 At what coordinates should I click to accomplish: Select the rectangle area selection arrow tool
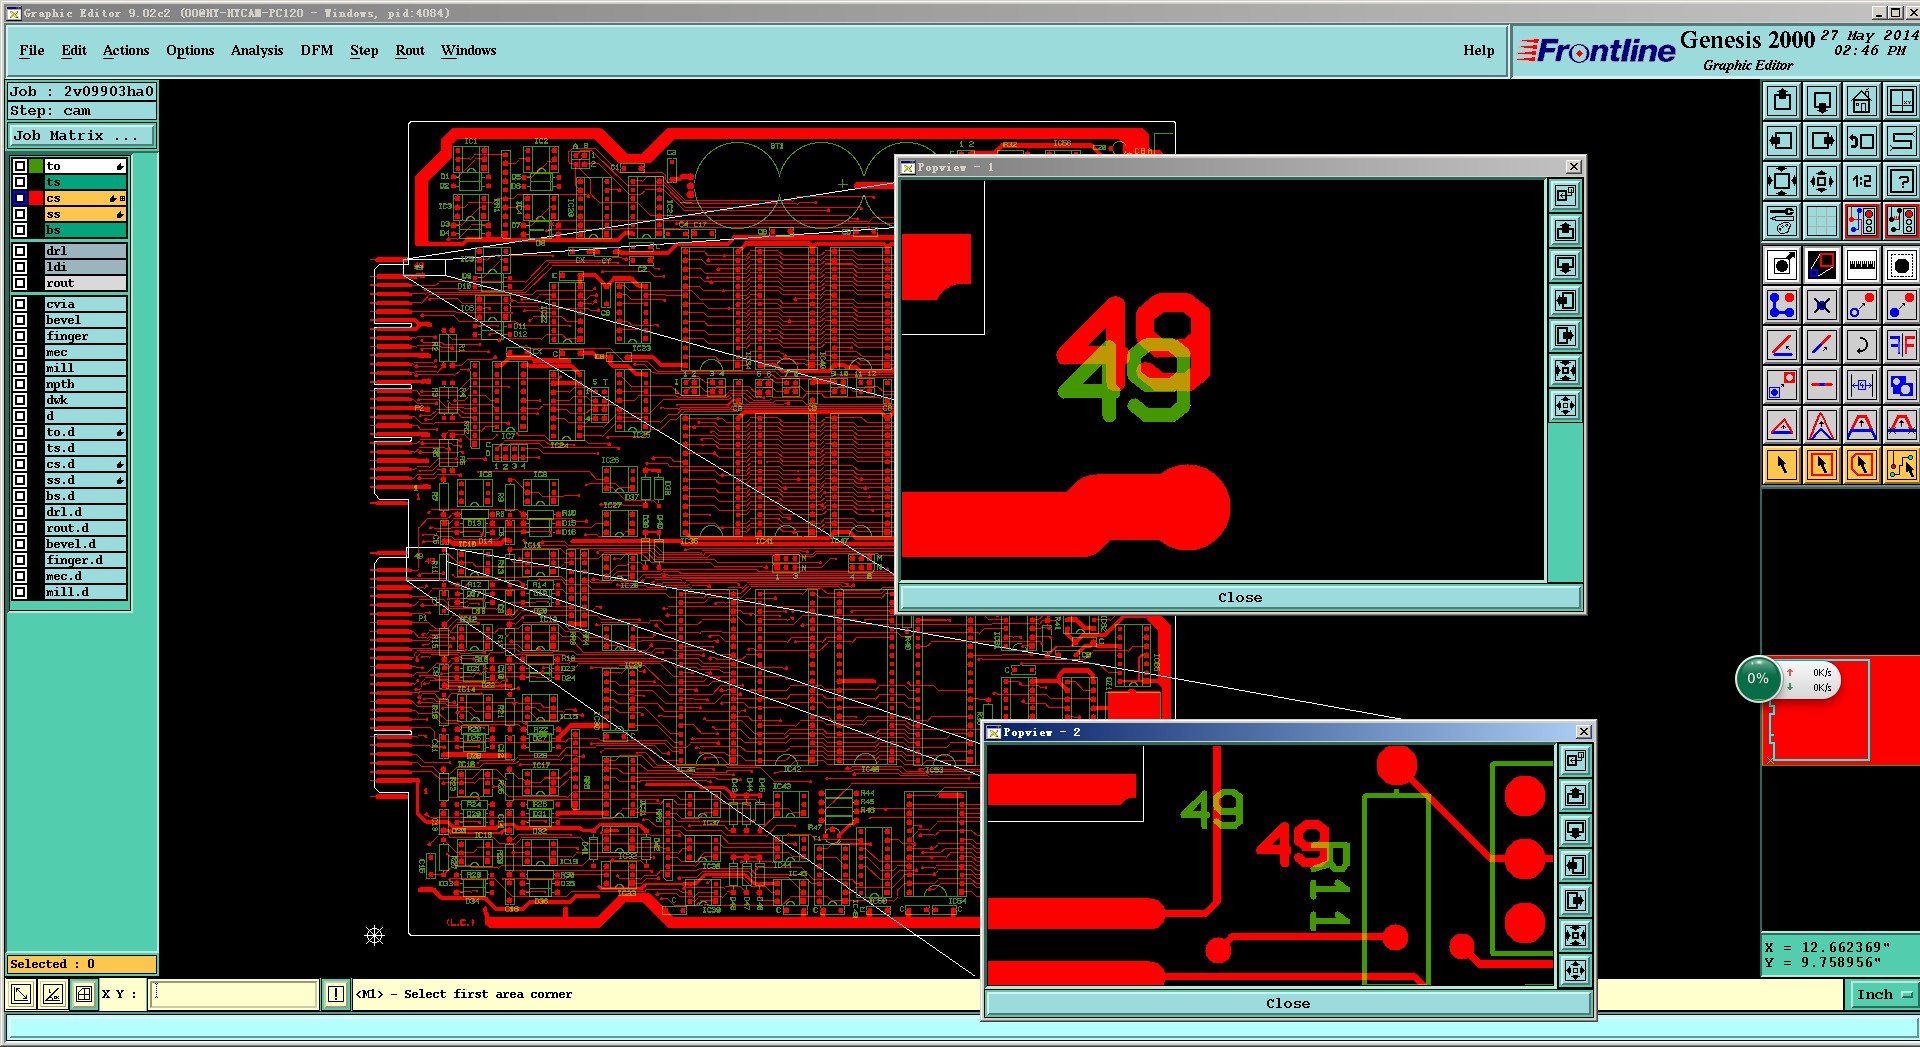coord(1822,465)
